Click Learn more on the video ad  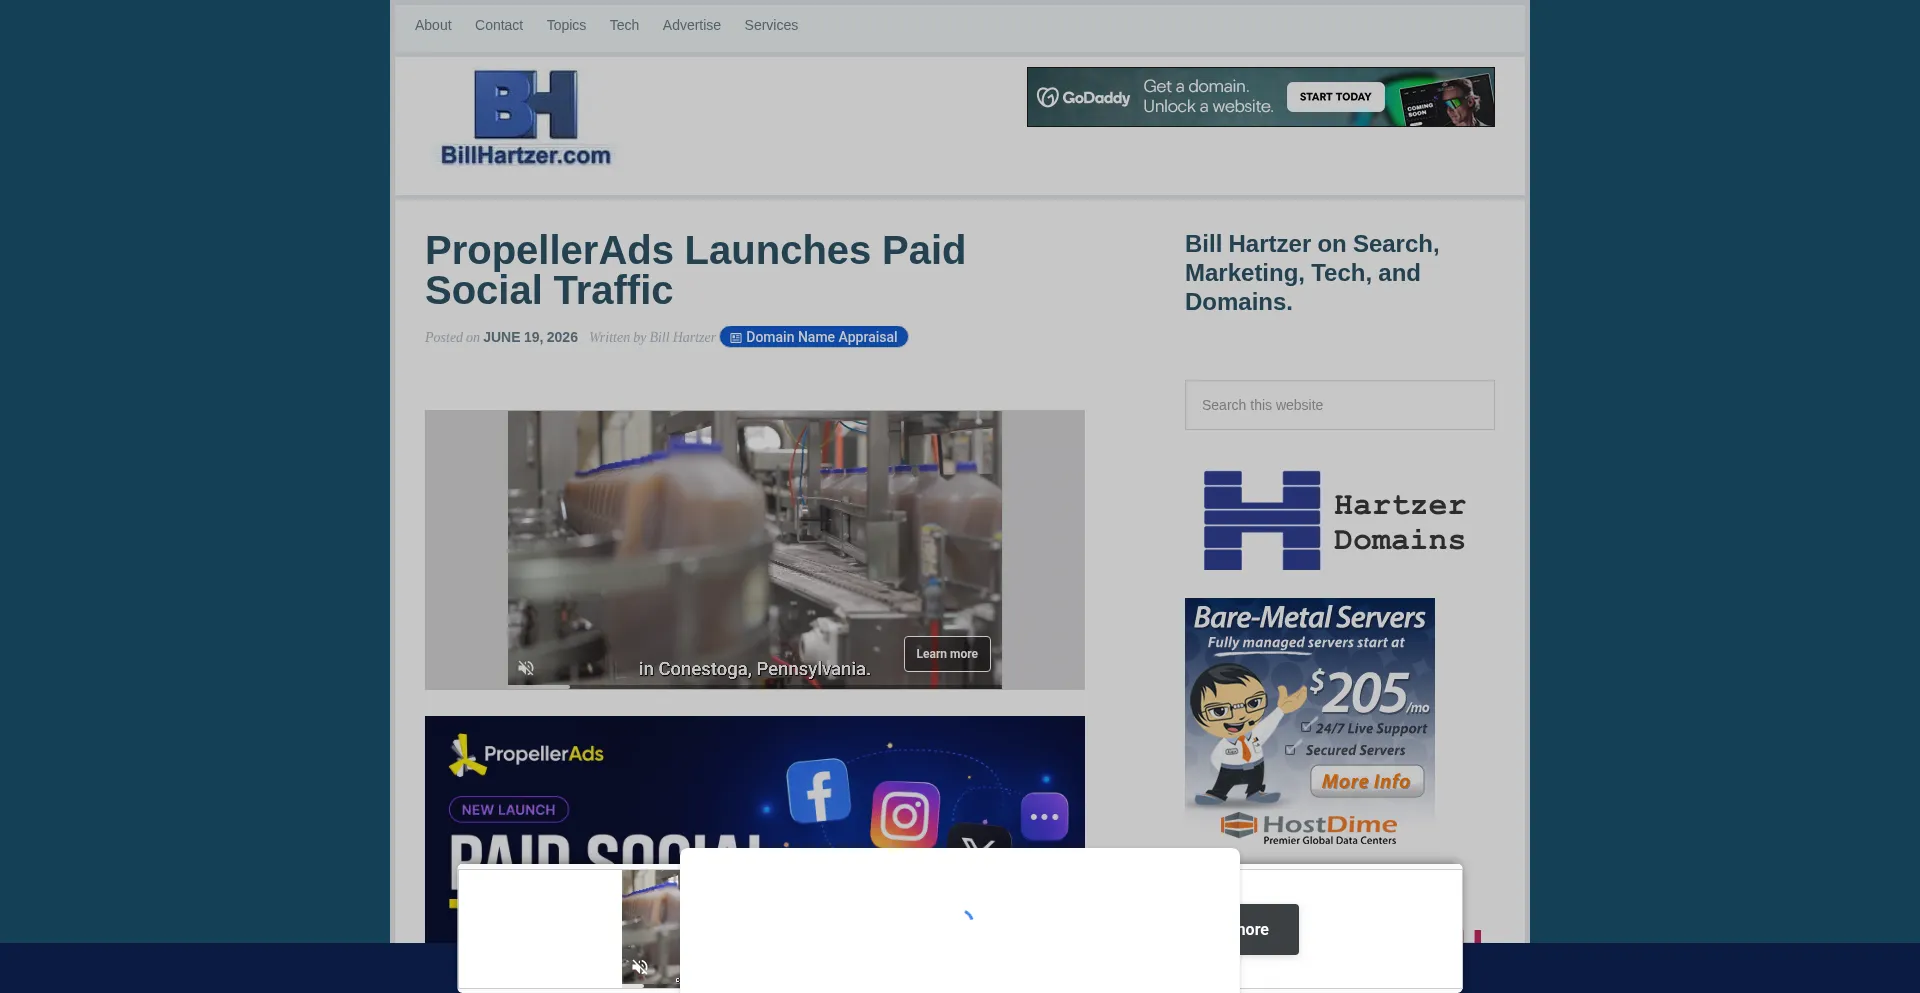click(x=947, y=654)
